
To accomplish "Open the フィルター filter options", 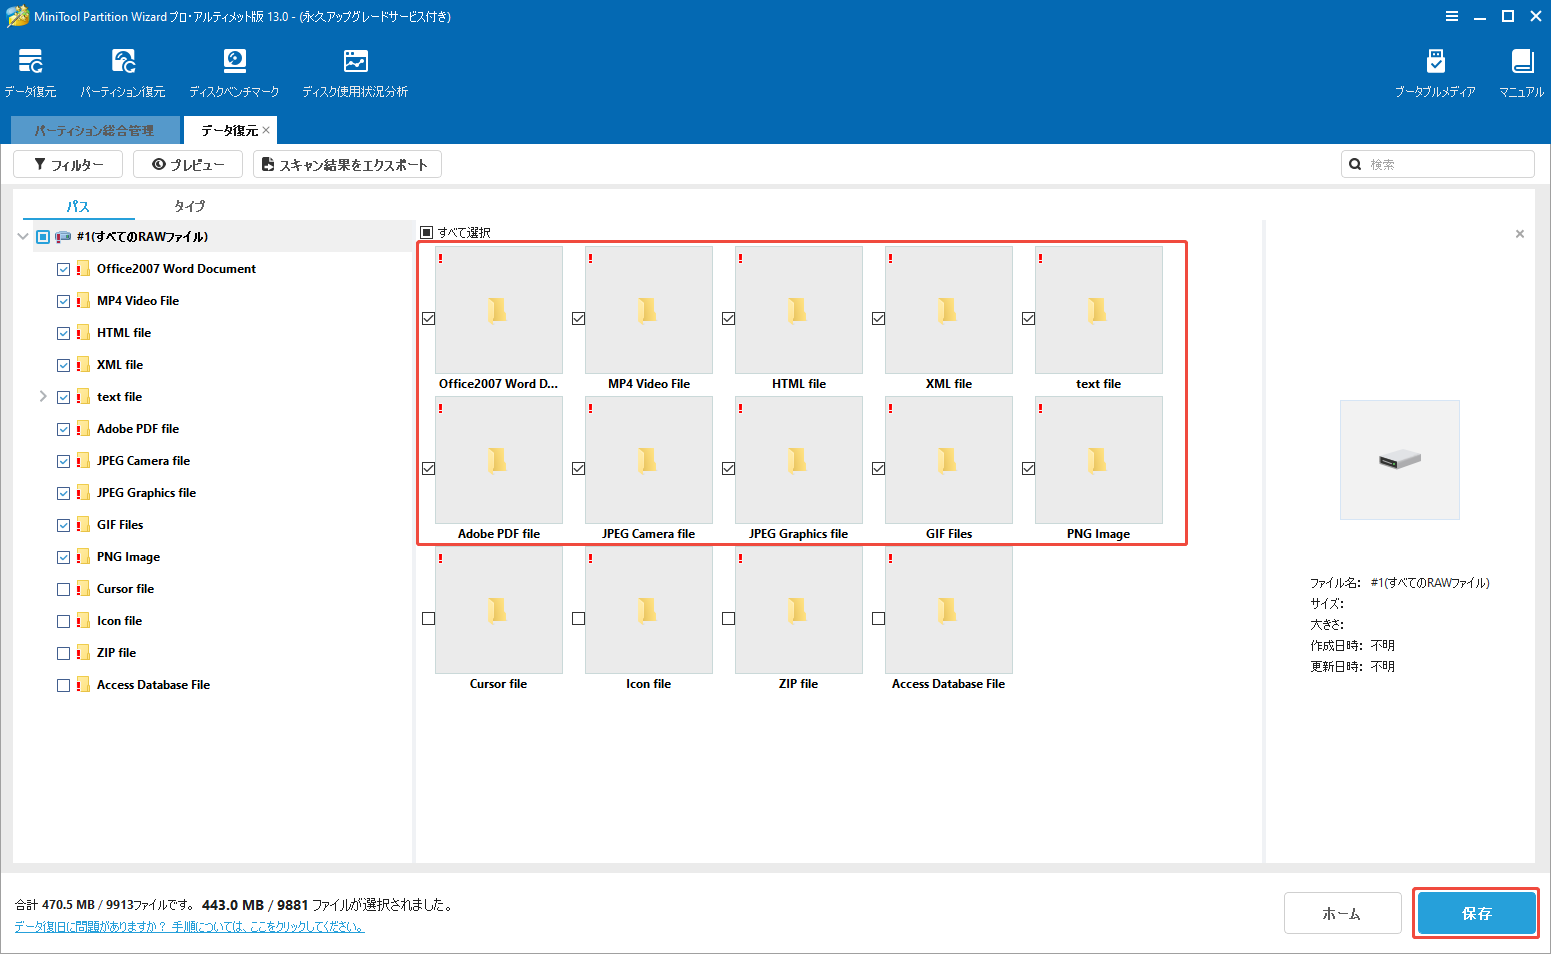I will click(66, 163).
